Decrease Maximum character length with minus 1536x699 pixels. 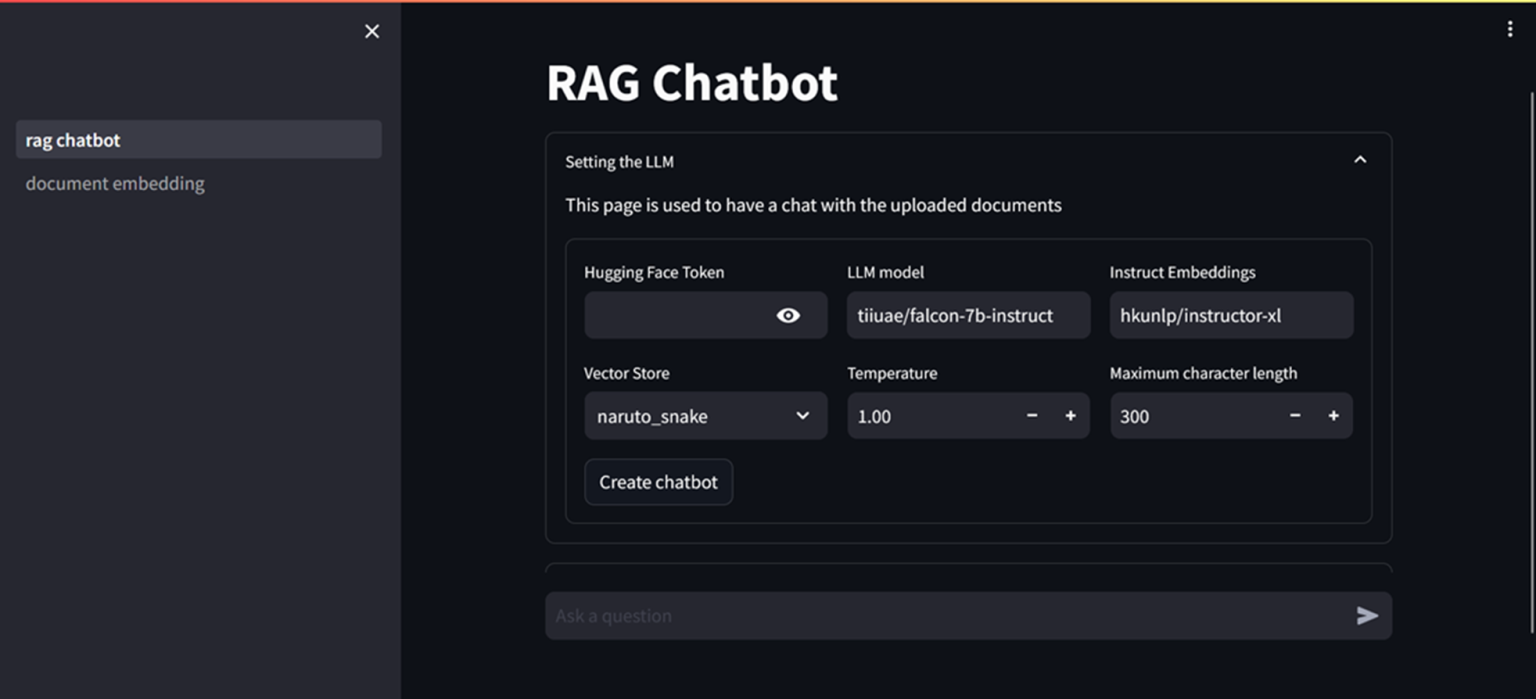click(1295, 416)
